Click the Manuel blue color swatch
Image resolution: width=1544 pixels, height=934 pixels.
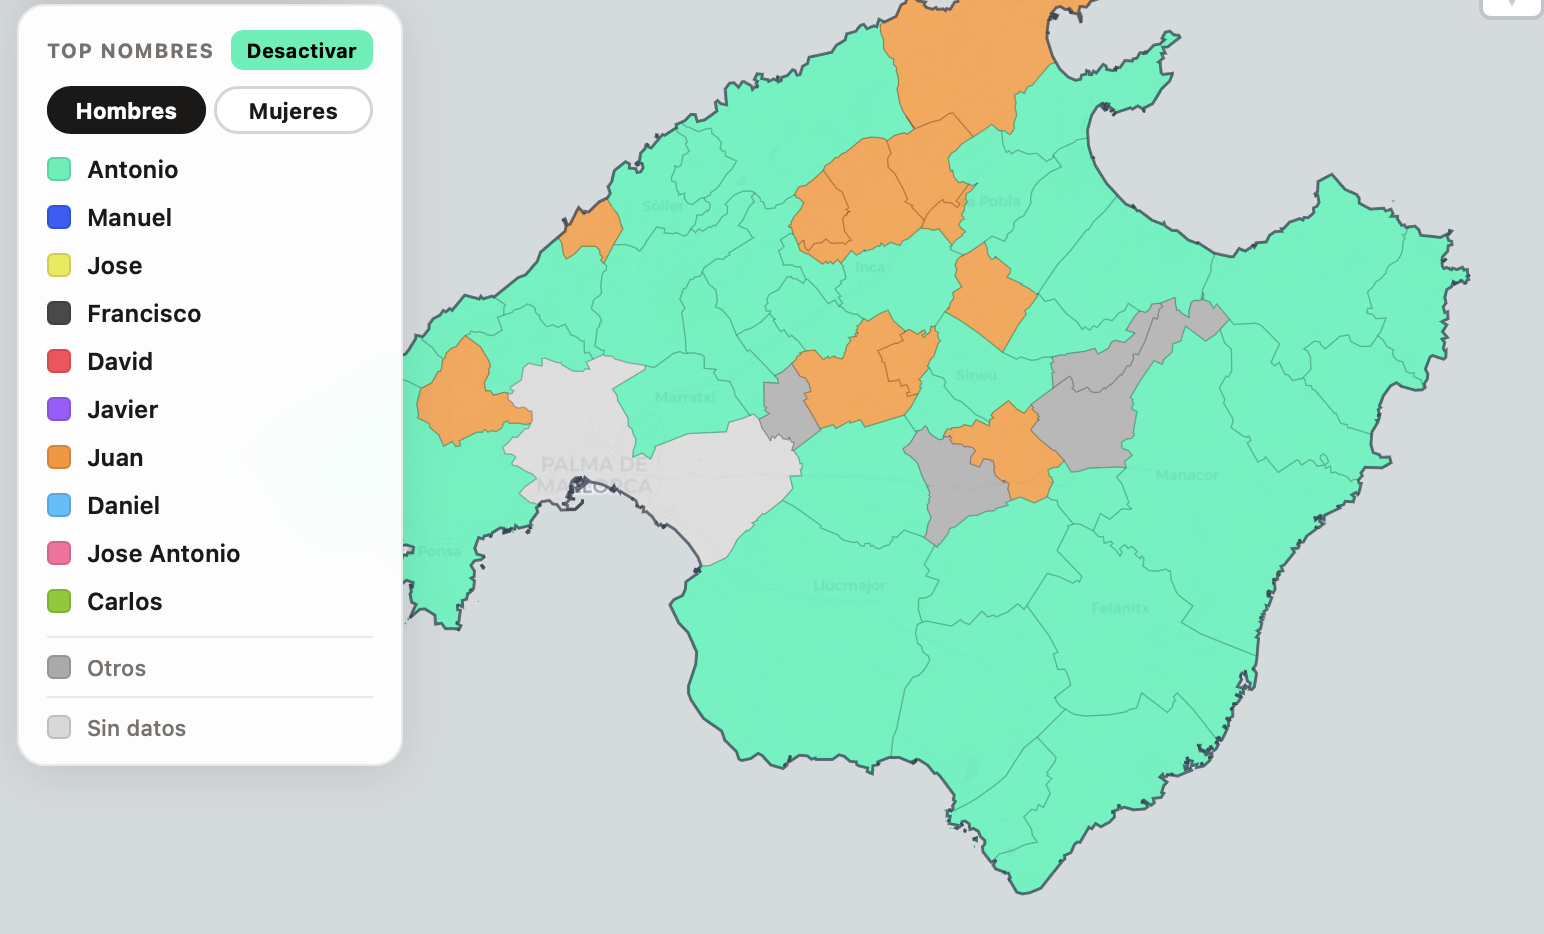[59, 218]
